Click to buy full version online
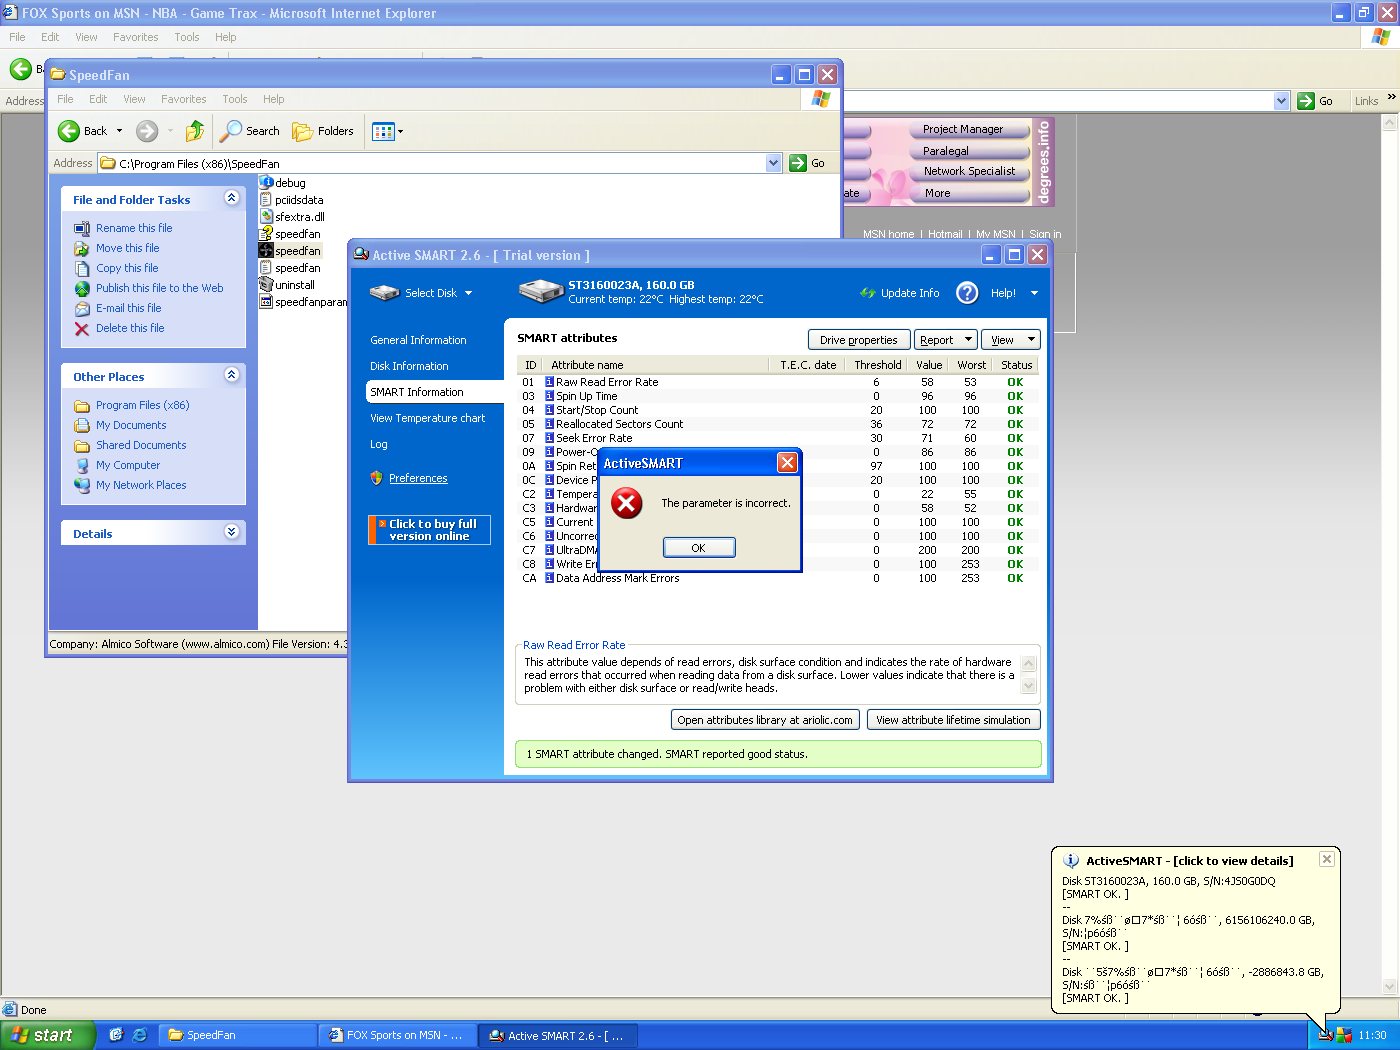The height and width of the screenshot is (1050, 1400). [430, 530]
